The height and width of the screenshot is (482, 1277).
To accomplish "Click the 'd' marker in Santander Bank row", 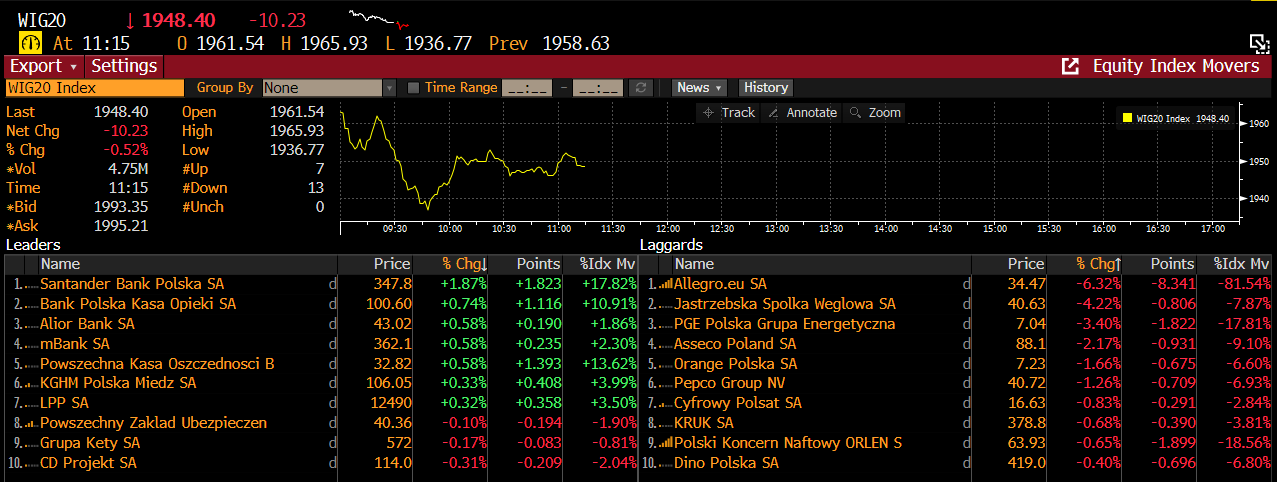I will pos(332,284).
